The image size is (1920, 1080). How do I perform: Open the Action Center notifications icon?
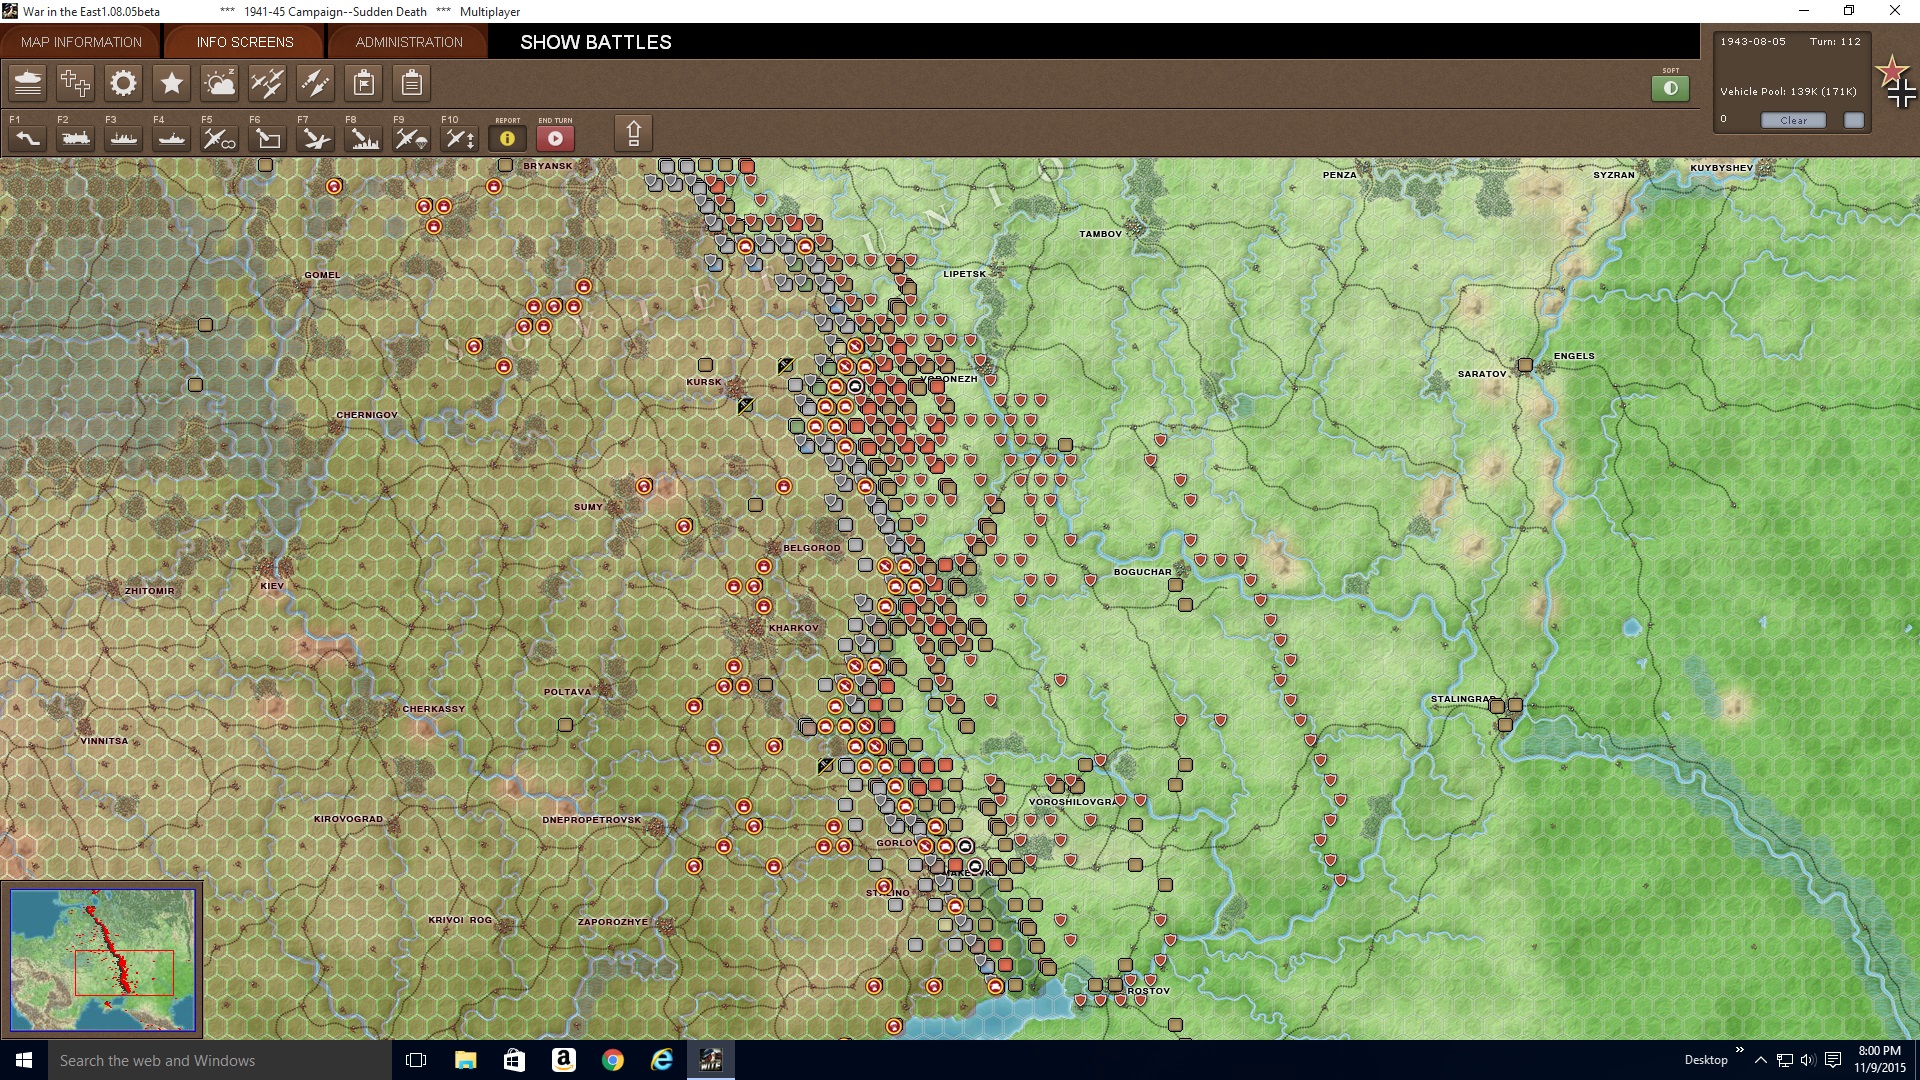[x=1833, y=1060]
